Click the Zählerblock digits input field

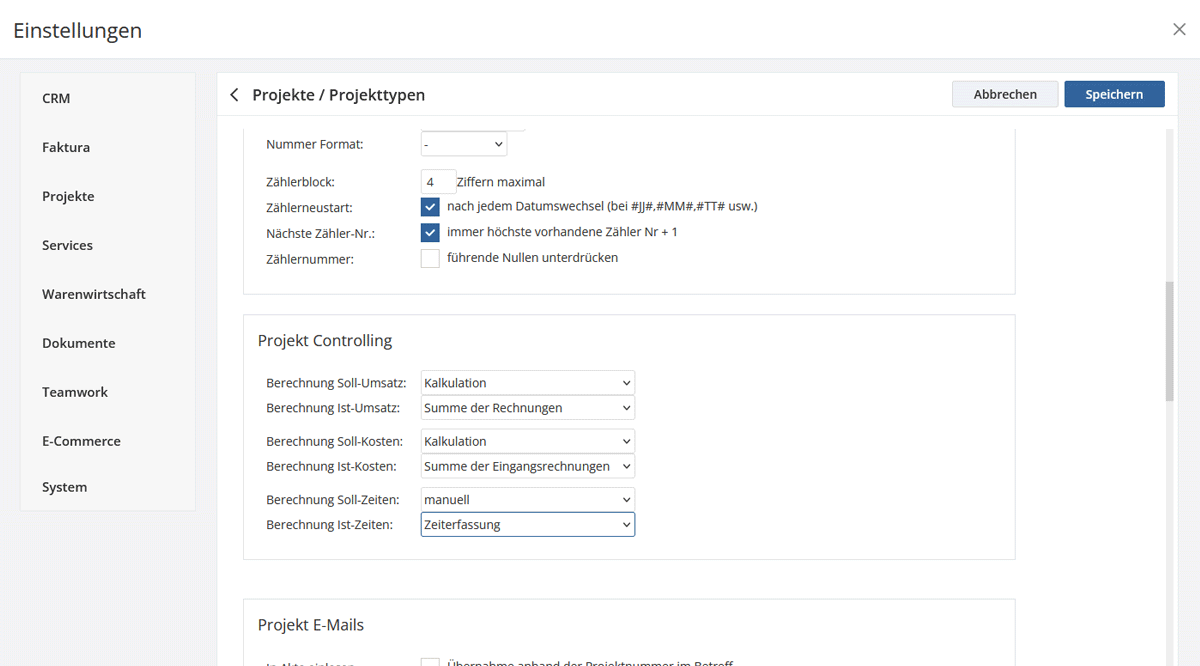tap(437, 182)
